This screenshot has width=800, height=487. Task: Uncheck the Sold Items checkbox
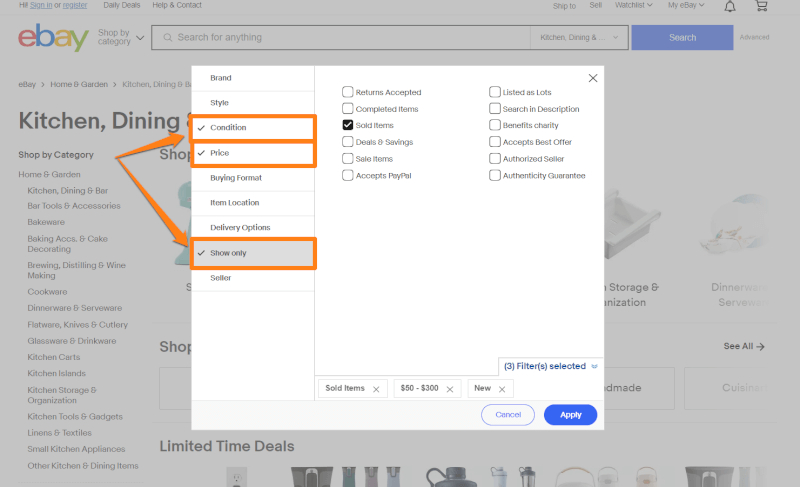tap(348, 125)
